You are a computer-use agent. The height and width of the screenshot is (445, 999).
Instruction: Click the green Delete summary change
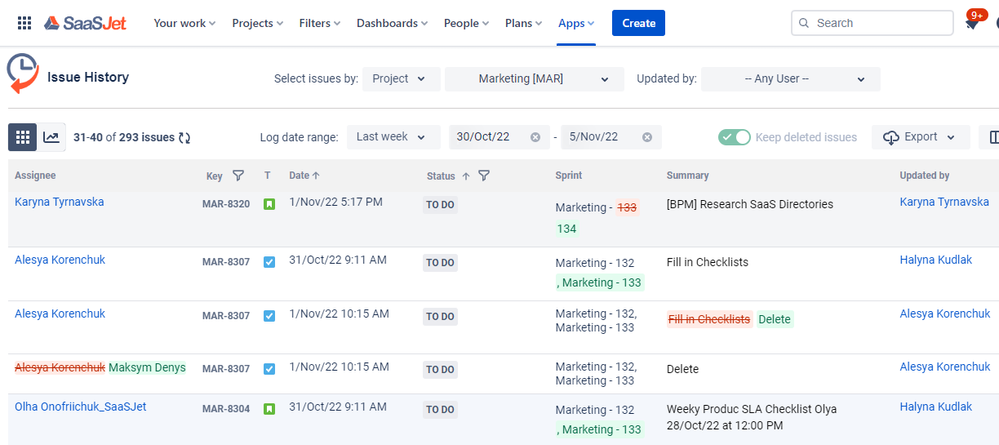pos(775,319)
